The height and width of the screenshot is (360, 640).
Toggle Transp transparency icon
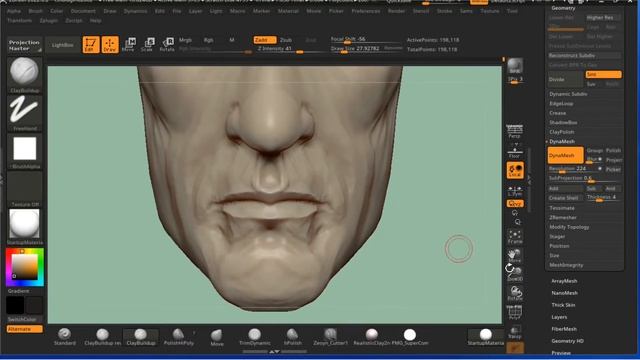515,332
